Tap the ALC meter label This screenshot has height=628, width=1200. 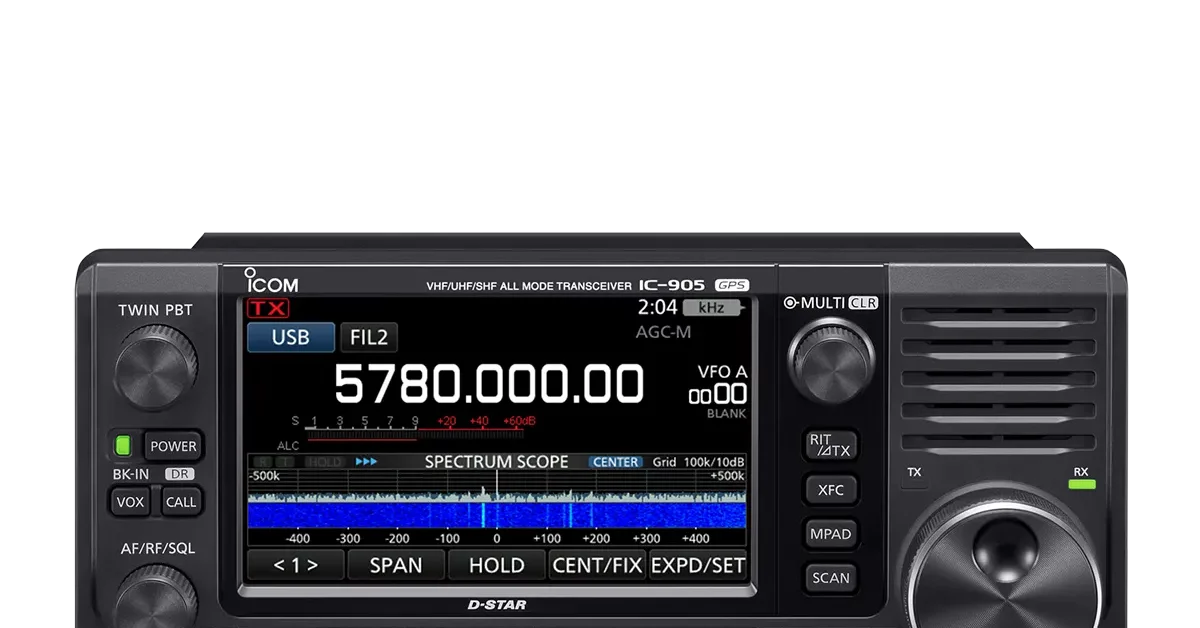(288, 446)
